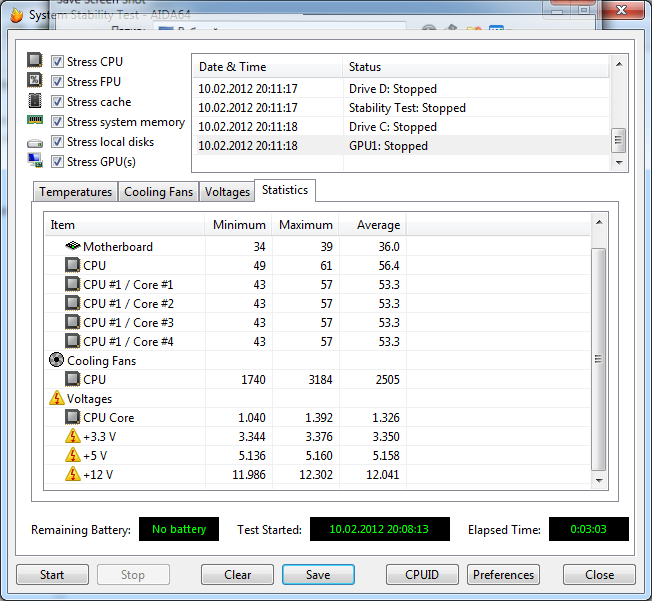Click the icon of CPU #1 / Core #3
The width and height of the screenshot is (652, 601).
72,322
